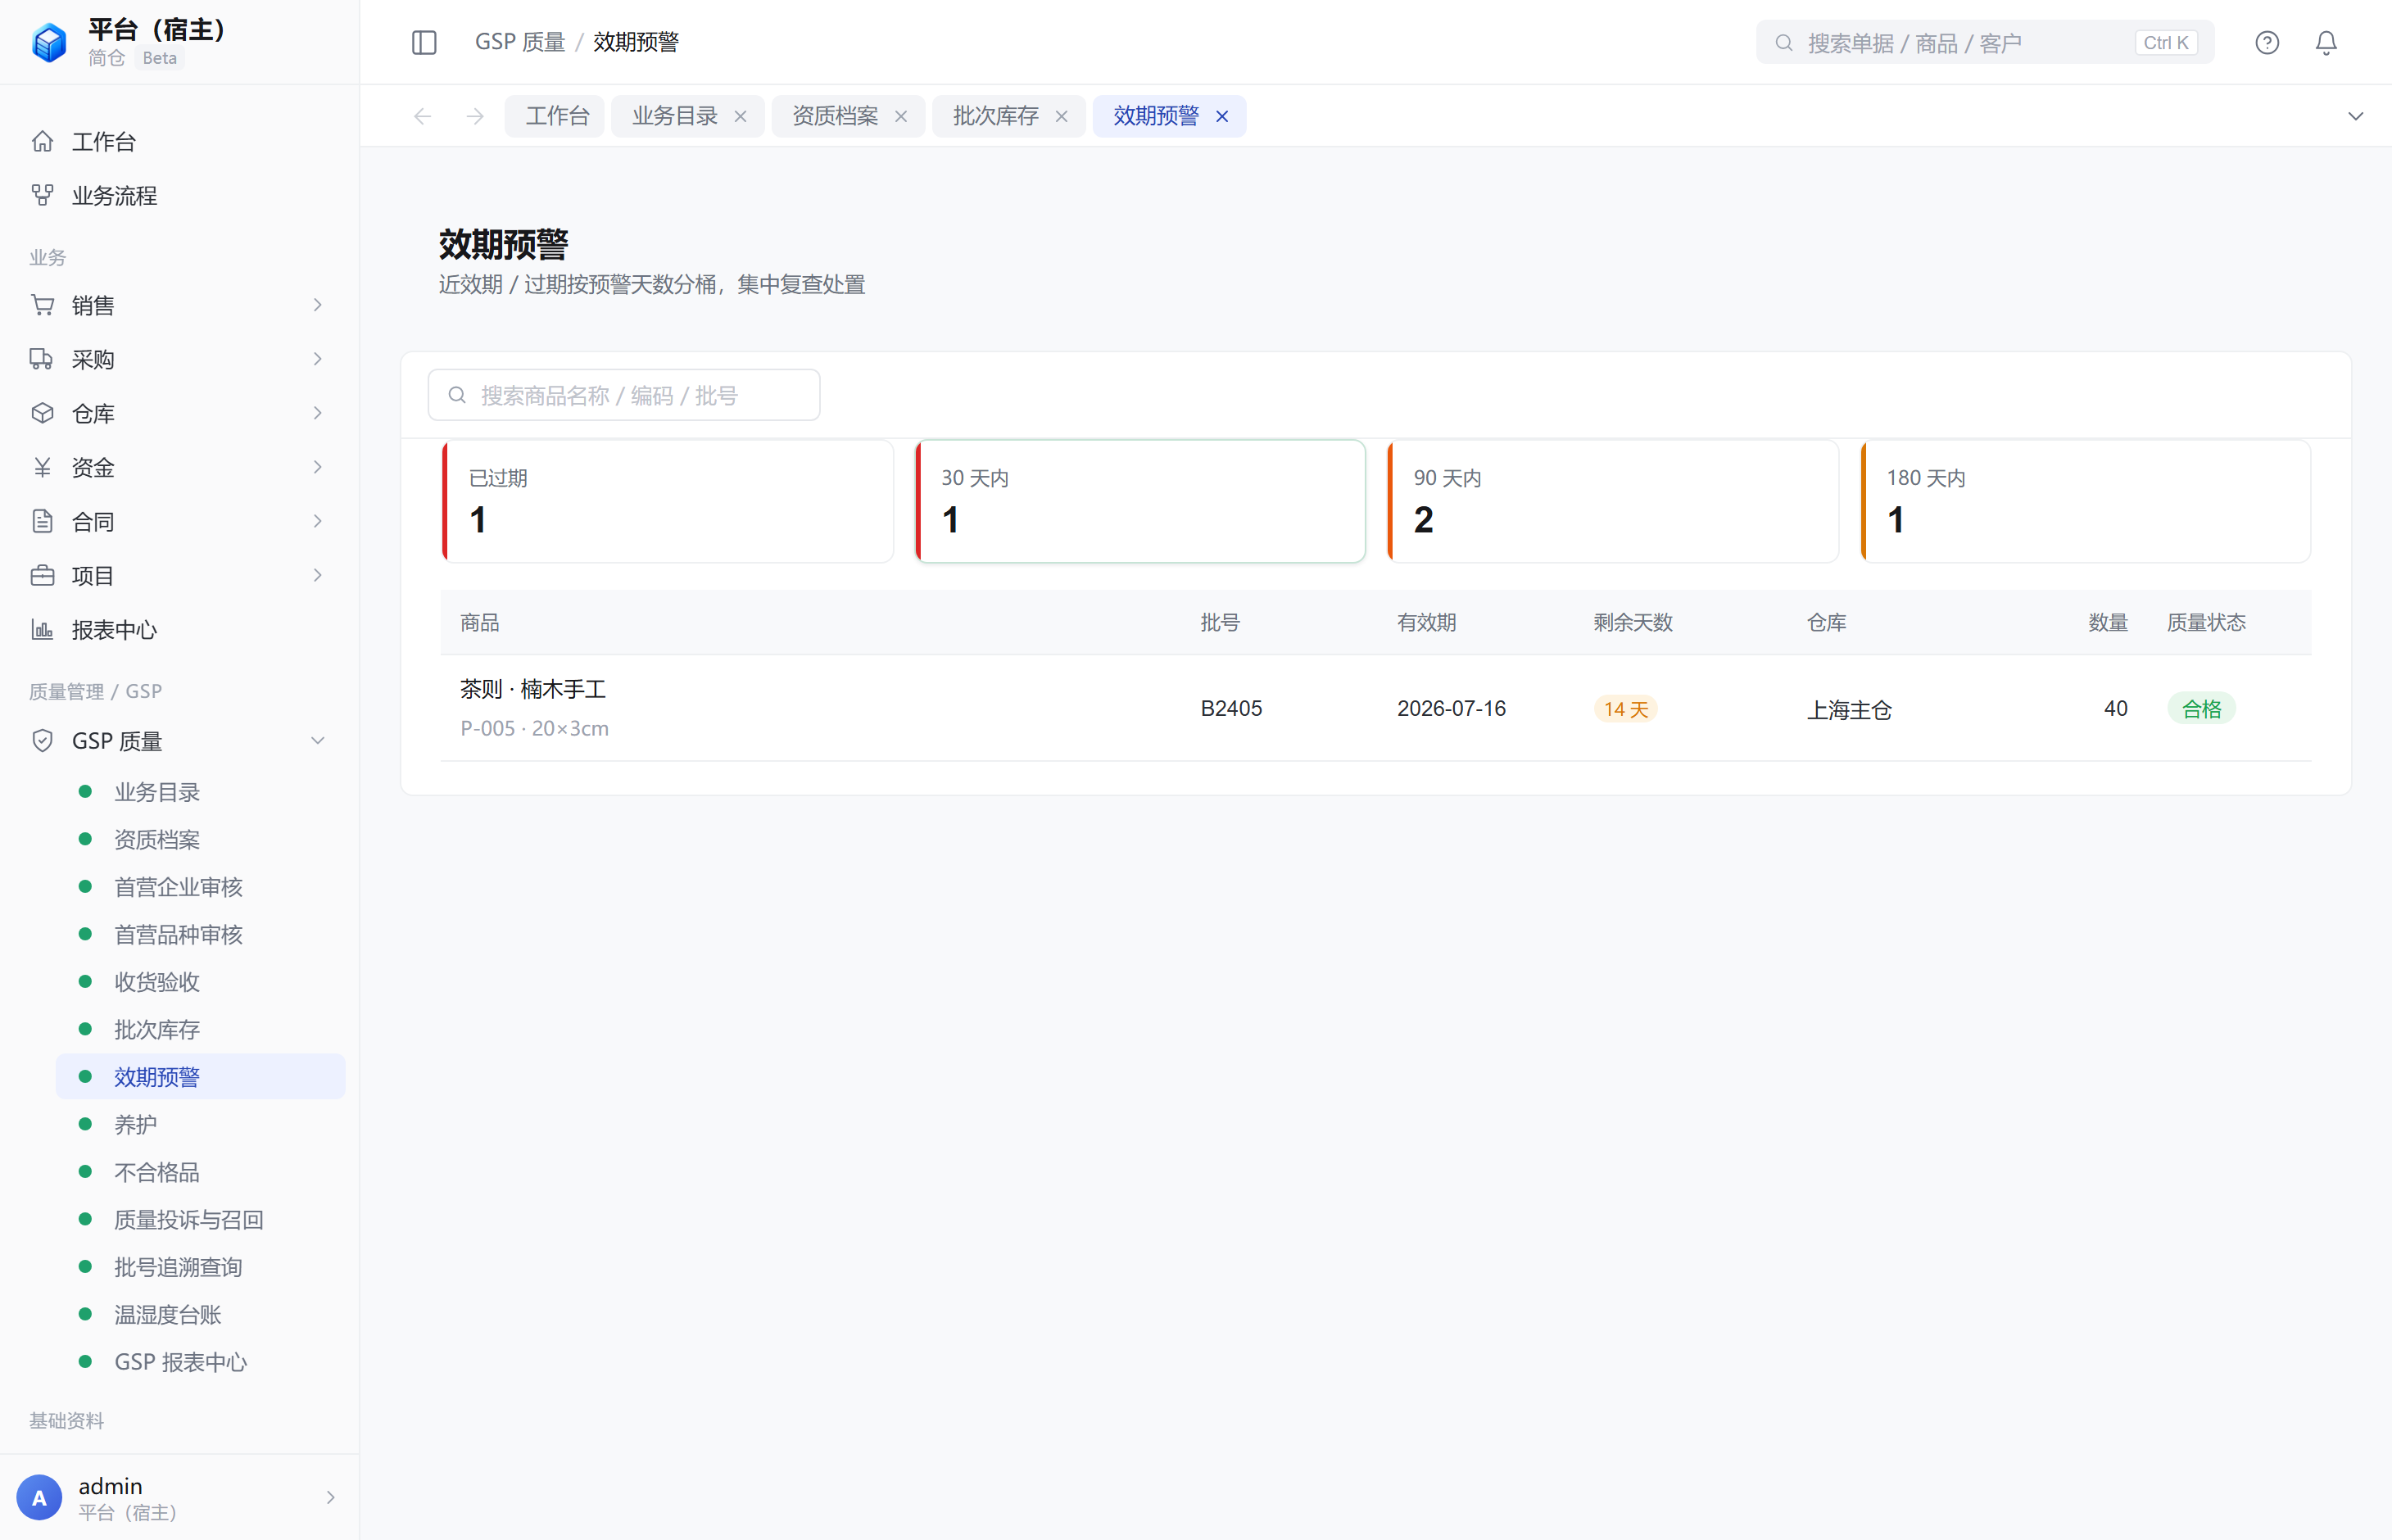Screen dimensions: 2392x1540
Task: Expand the 仓库 menu chevron
Action: coord(318,413)
